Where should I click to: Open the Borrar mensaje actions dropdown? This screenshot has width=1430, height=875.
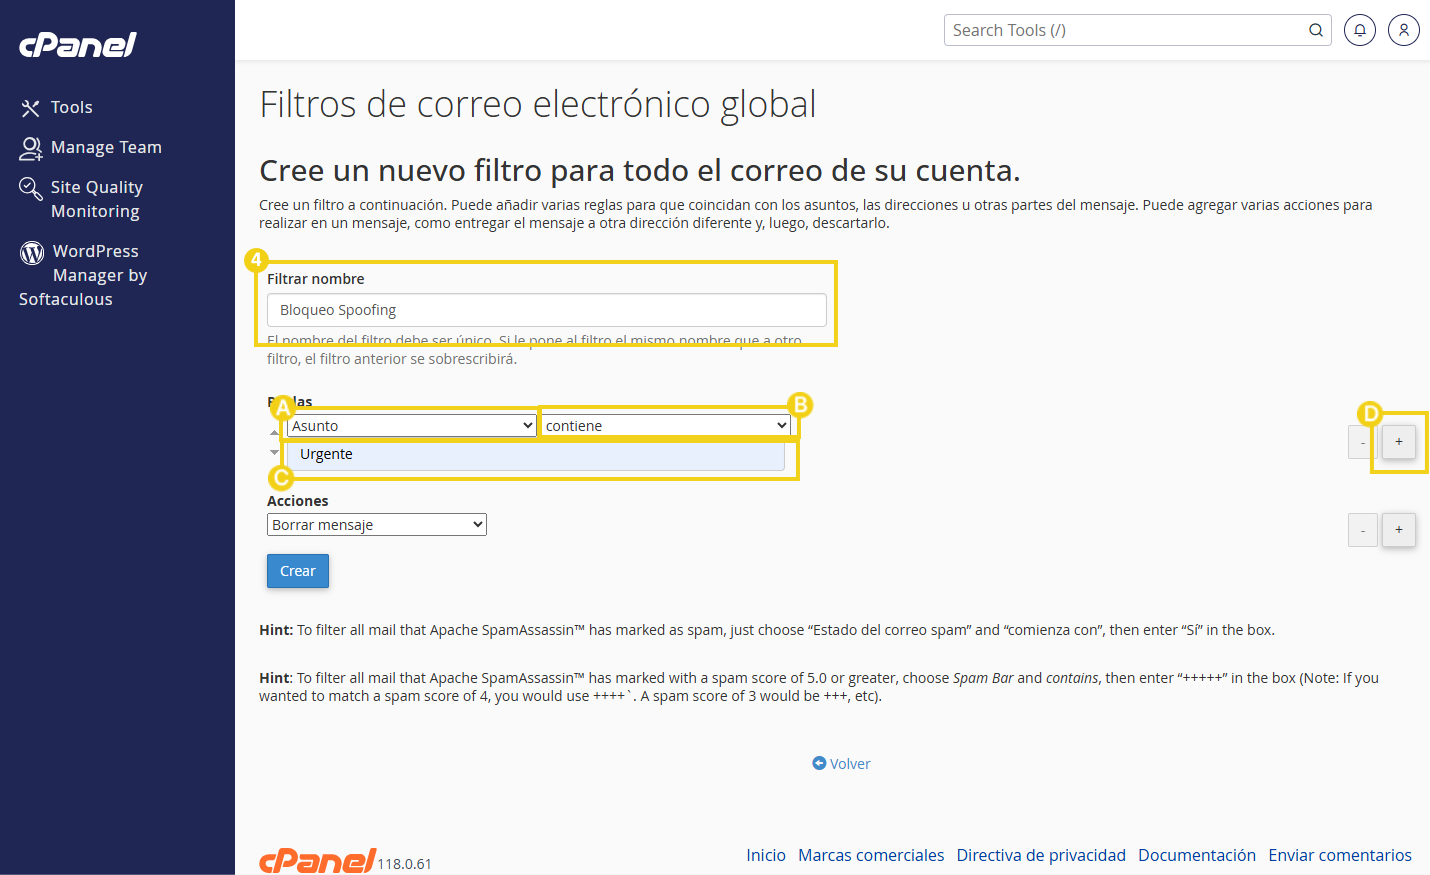point(376,524)
